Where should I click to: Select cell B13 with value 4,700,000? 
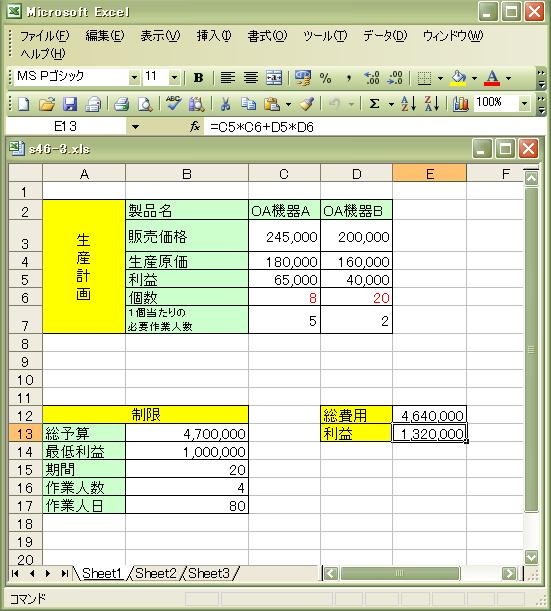187,433
